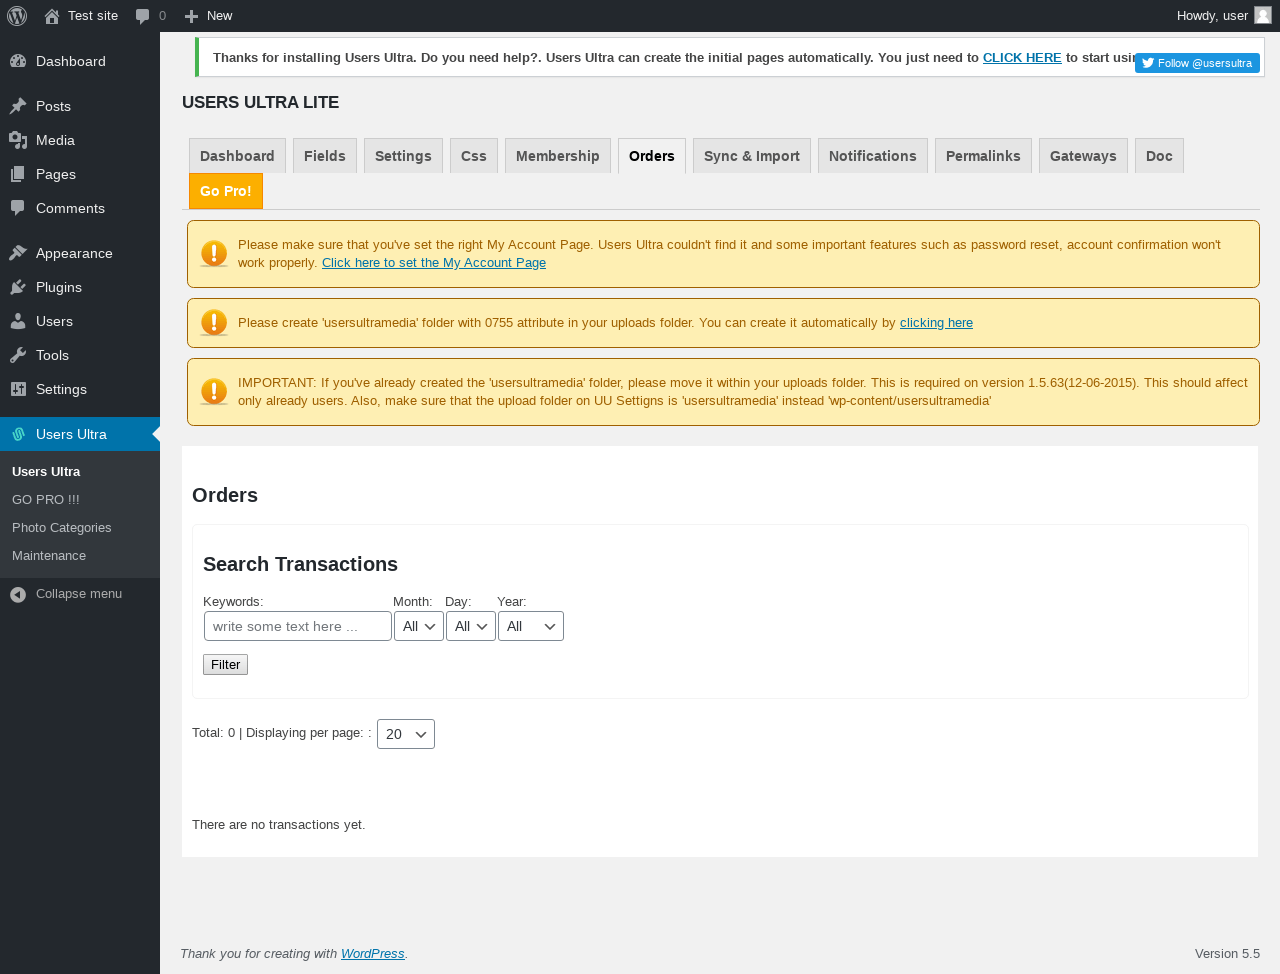Screen dimensions: 1280x974
Task: Click the Appearance paintbrush icon
Action: (18, 253)
